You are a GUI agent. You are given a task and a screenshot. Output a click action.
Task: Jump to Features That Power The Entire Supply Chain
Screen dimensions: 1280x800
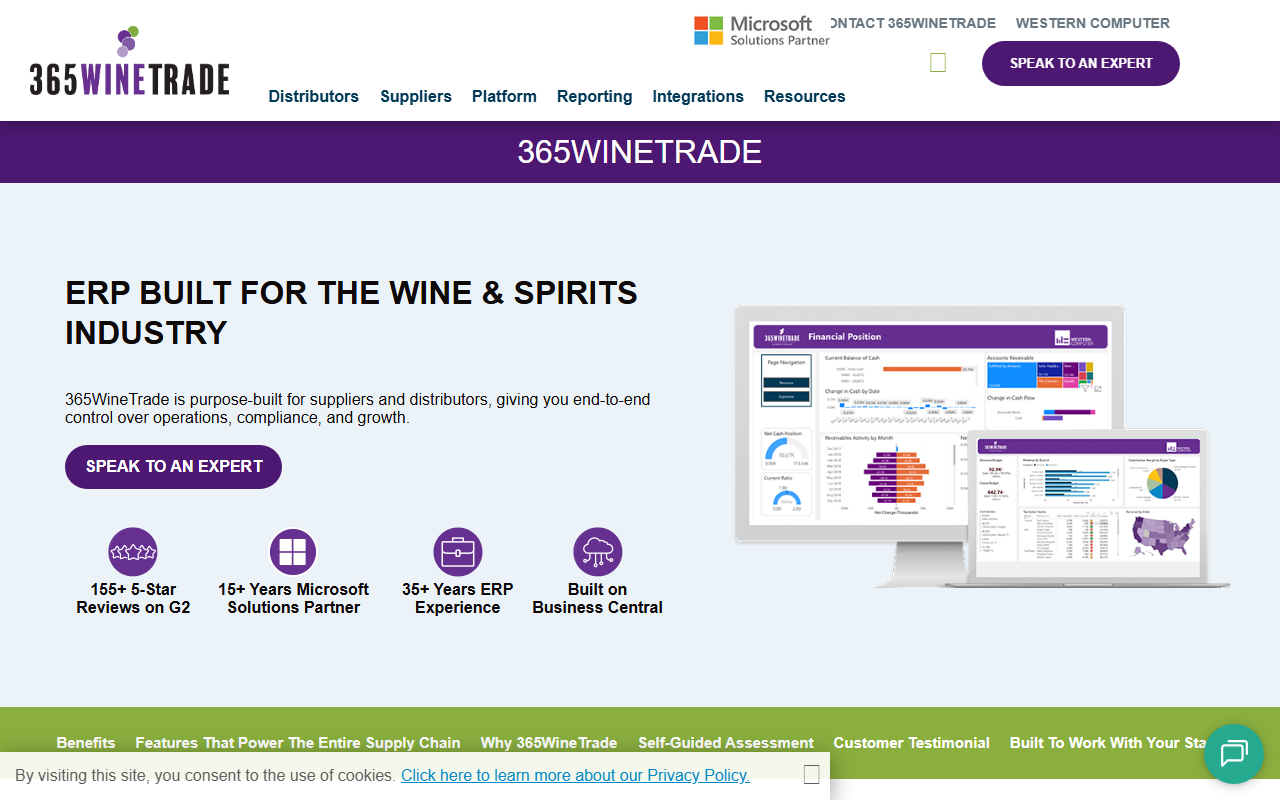(x=298, y=743)
